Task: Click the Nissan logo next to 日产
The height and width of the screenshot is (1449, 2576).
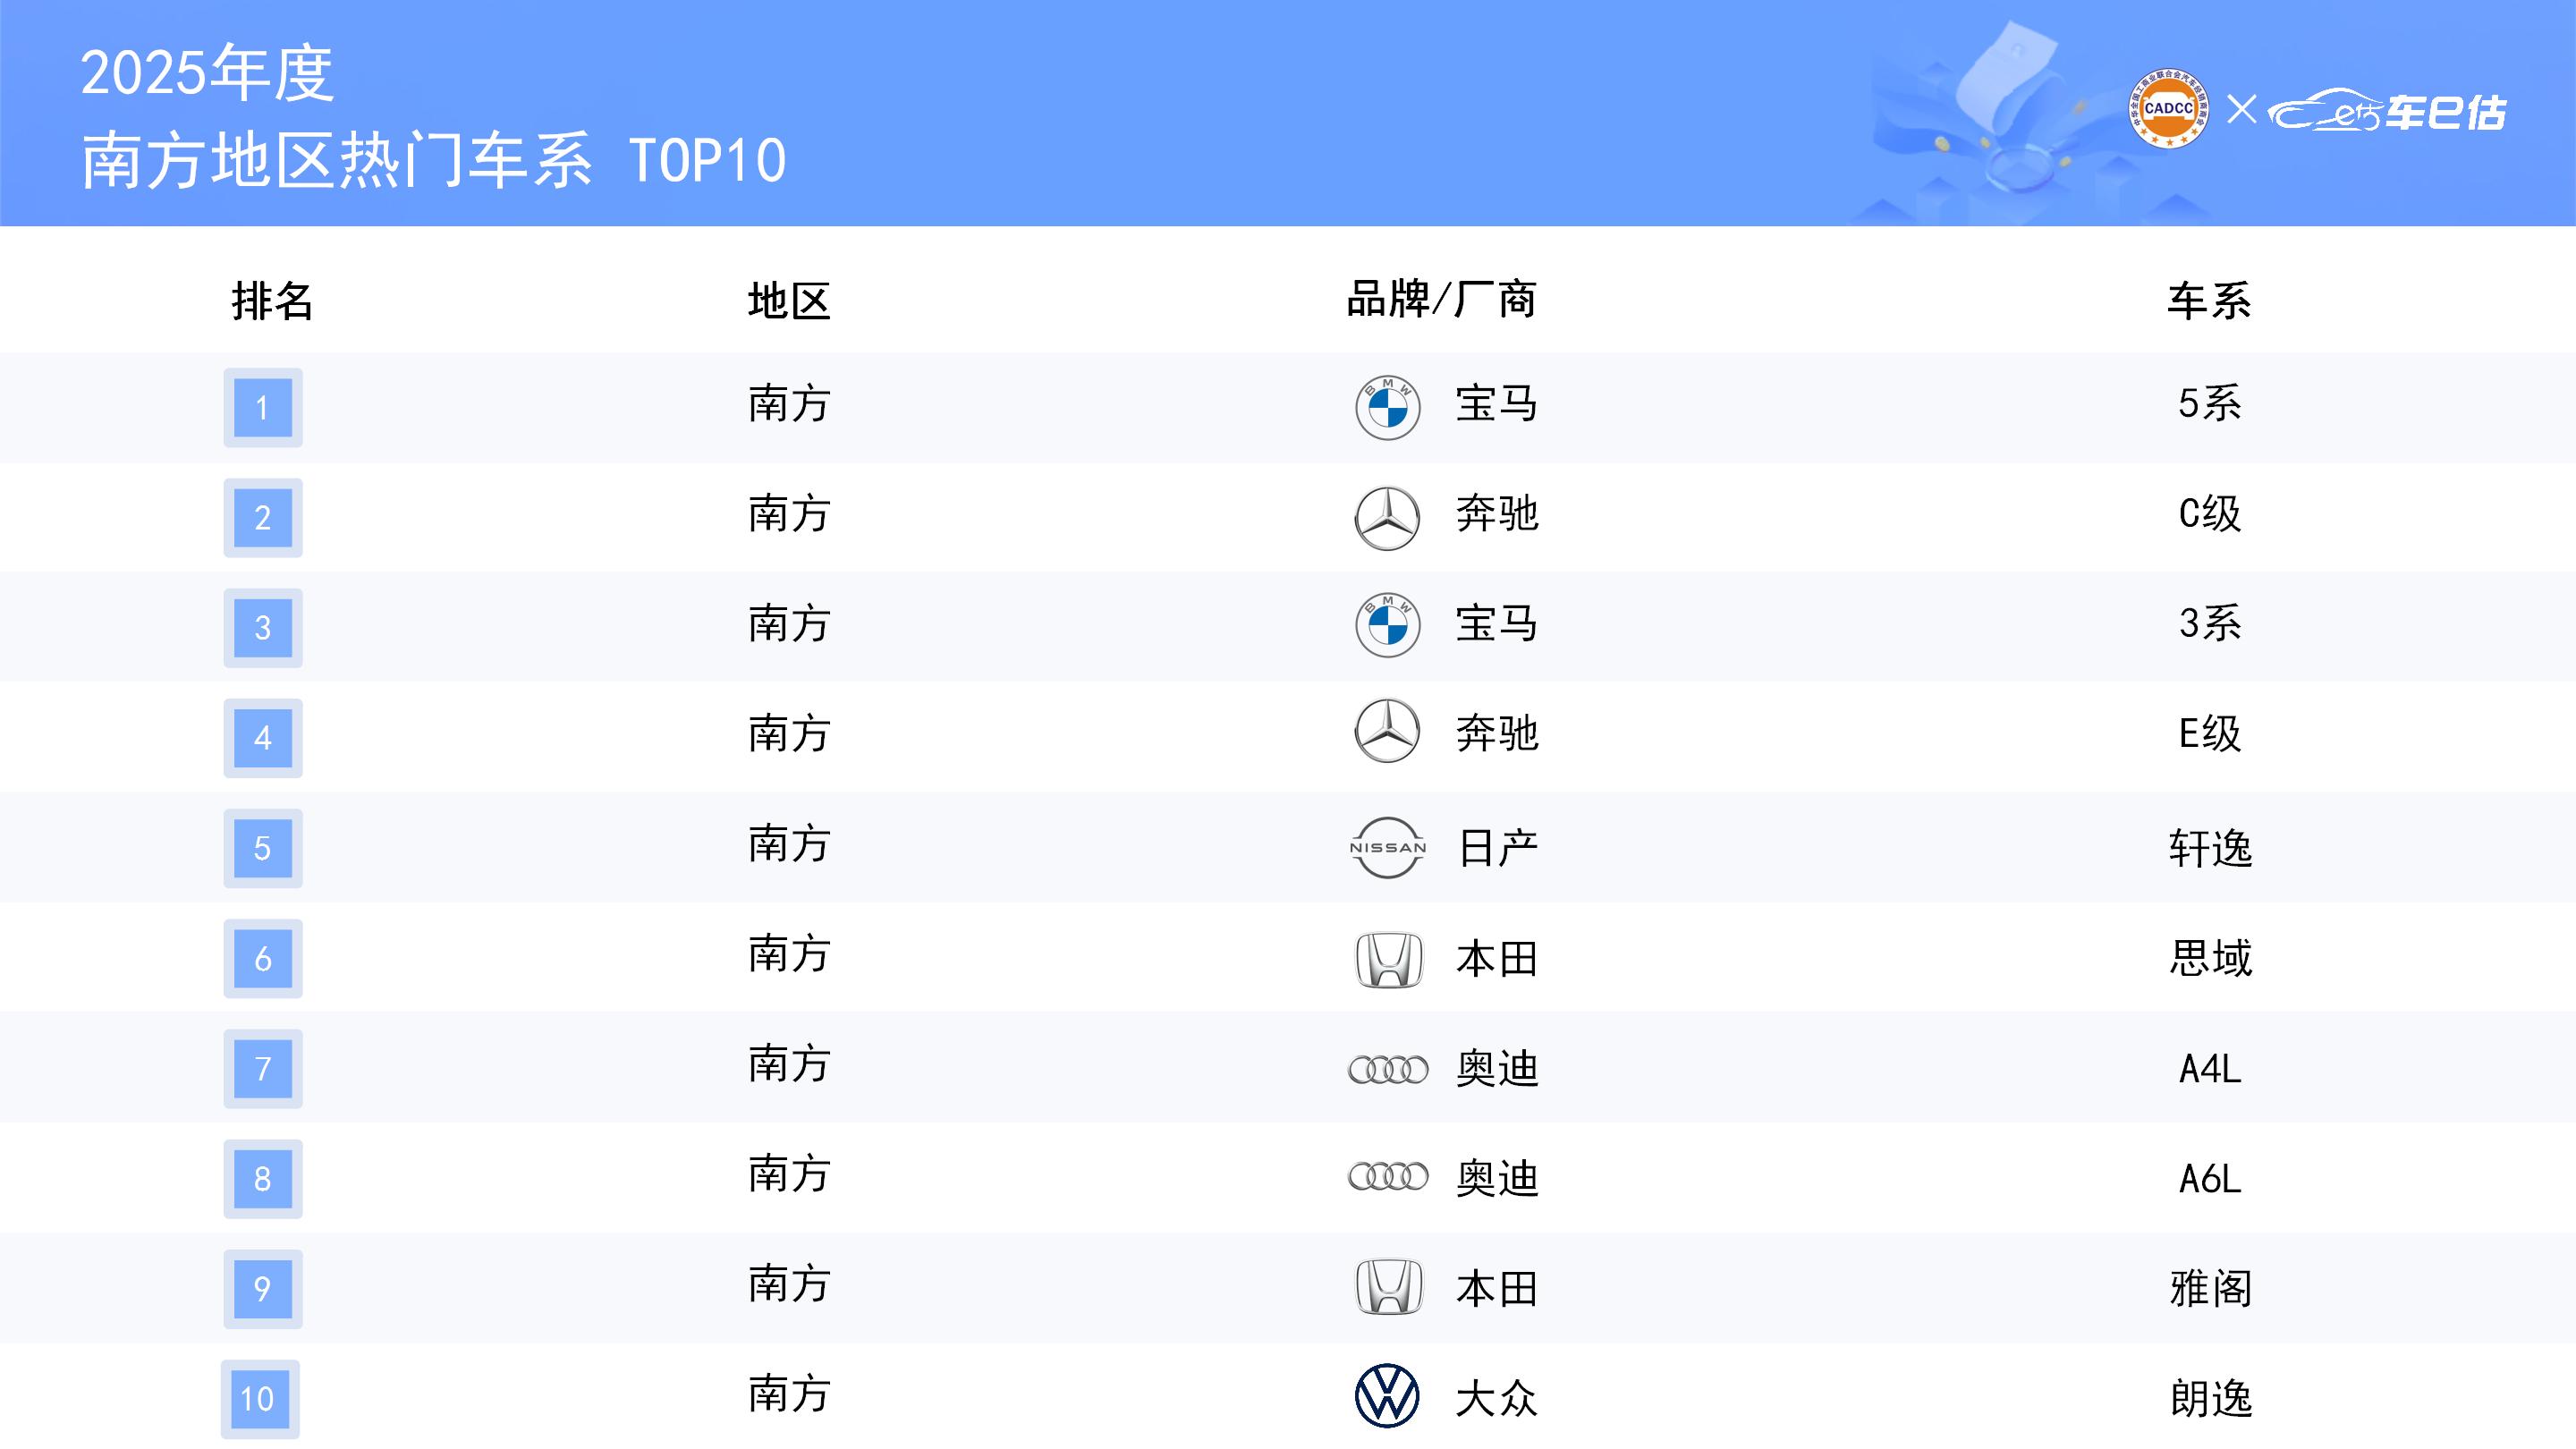Action: pyautogui.click(x=1387, y=848)
